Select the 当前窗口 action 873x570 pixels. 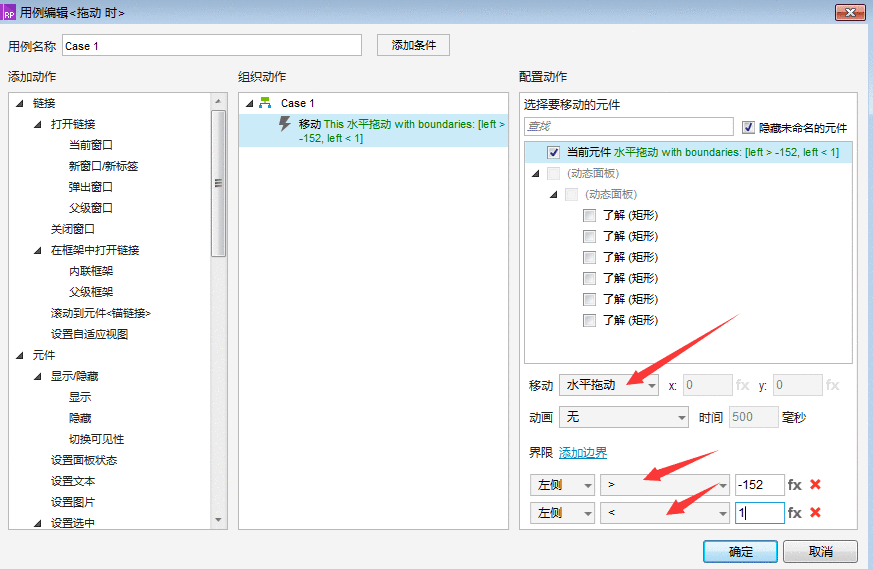pyautogui.click(x=91, y=145)
